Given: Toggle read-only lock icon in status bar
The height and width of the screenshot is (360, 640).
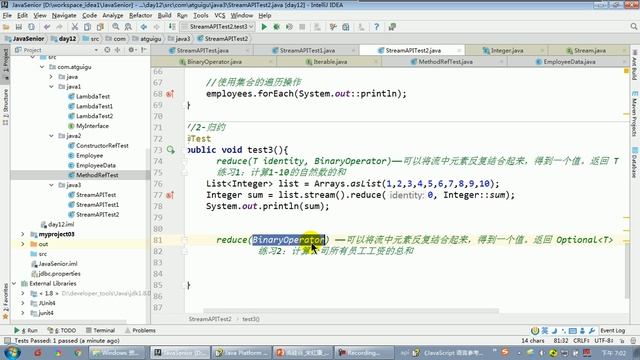Looking at the screenshot, I should click(x=622, y=340).
